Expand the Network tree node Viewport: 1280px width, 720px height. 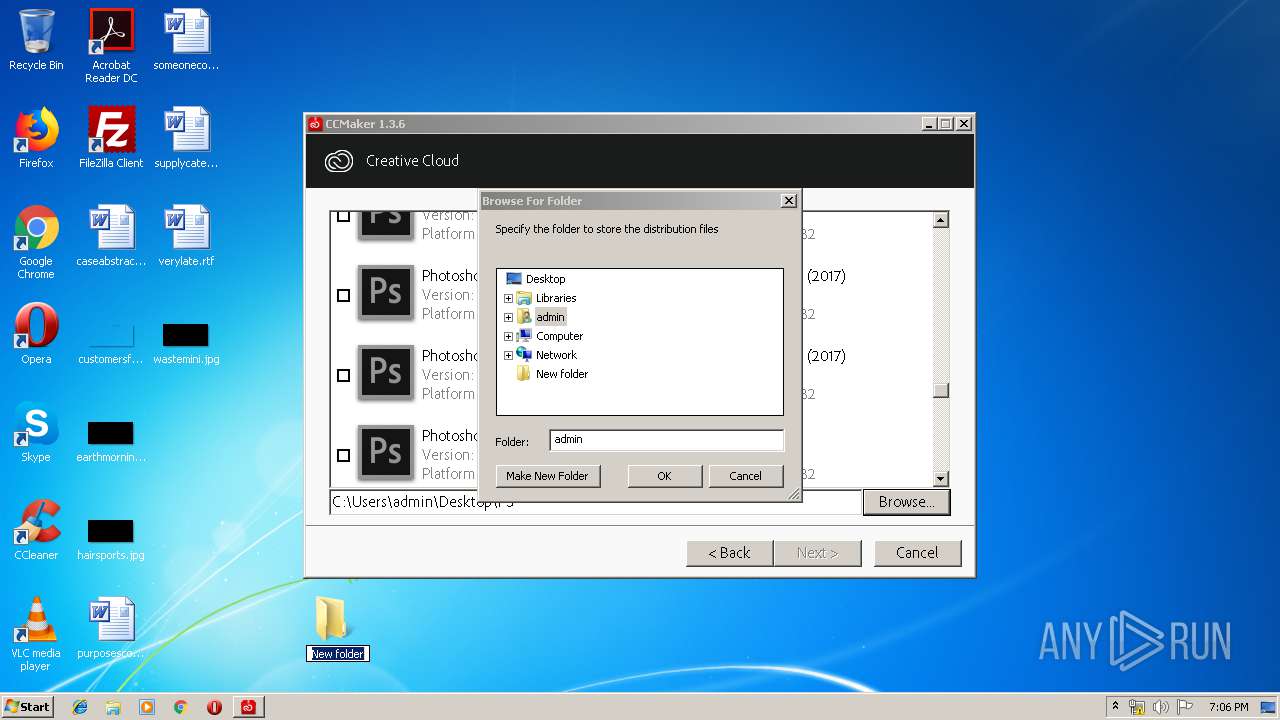click(x=508, y=355)
